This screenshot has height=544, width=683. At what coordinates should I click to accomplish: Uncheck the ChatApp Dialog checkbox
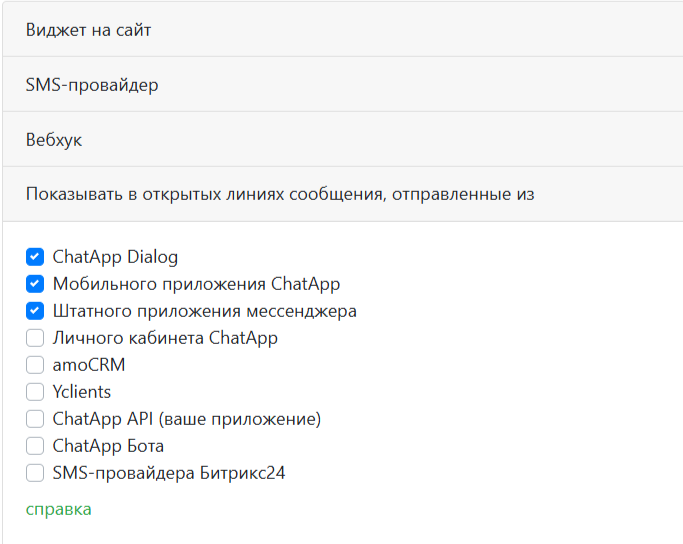click(x=35, y=257)
